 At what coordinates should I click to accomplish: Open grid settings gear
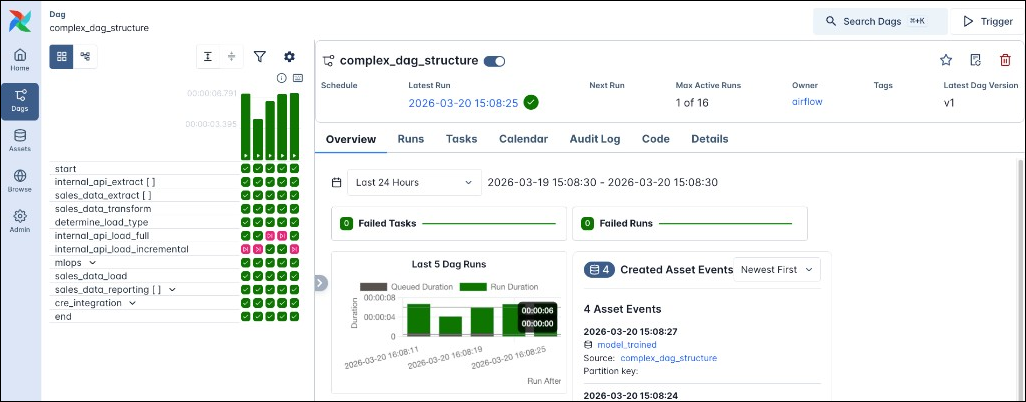click(x=289, y=57)
